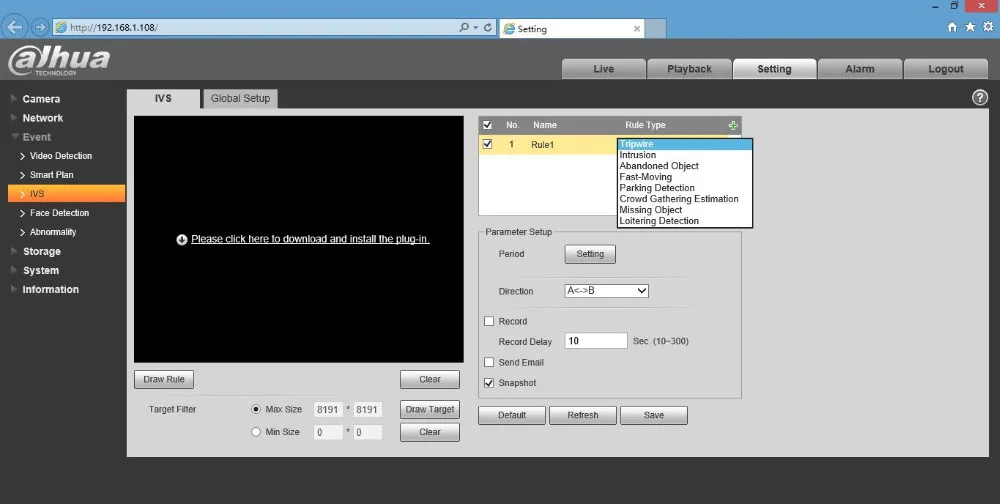Image resolution: width=1000 pixels, height=504 pixels.
Task: Choose Intrusion from rule type list
Action: [685, 155]
